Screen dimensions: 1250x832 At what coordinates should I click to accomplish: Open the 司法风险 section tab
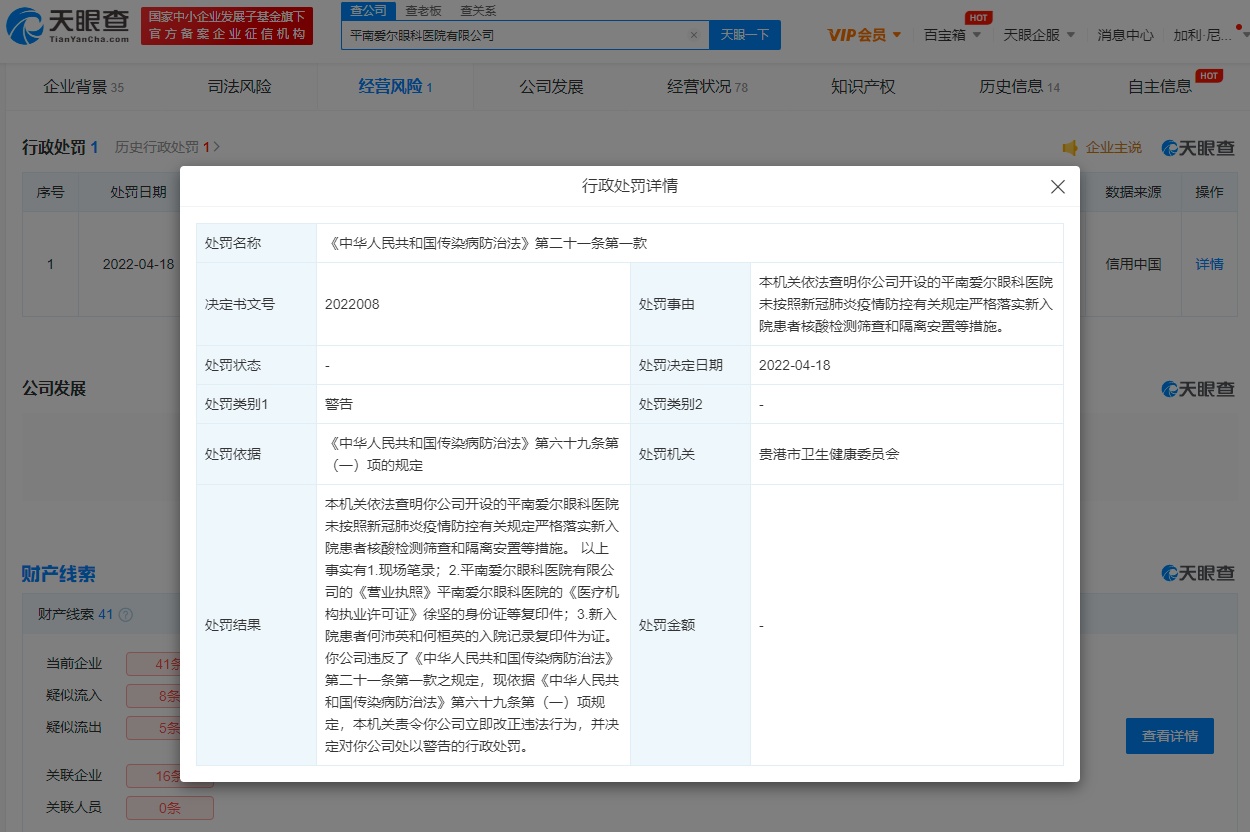tap(239, 87)
